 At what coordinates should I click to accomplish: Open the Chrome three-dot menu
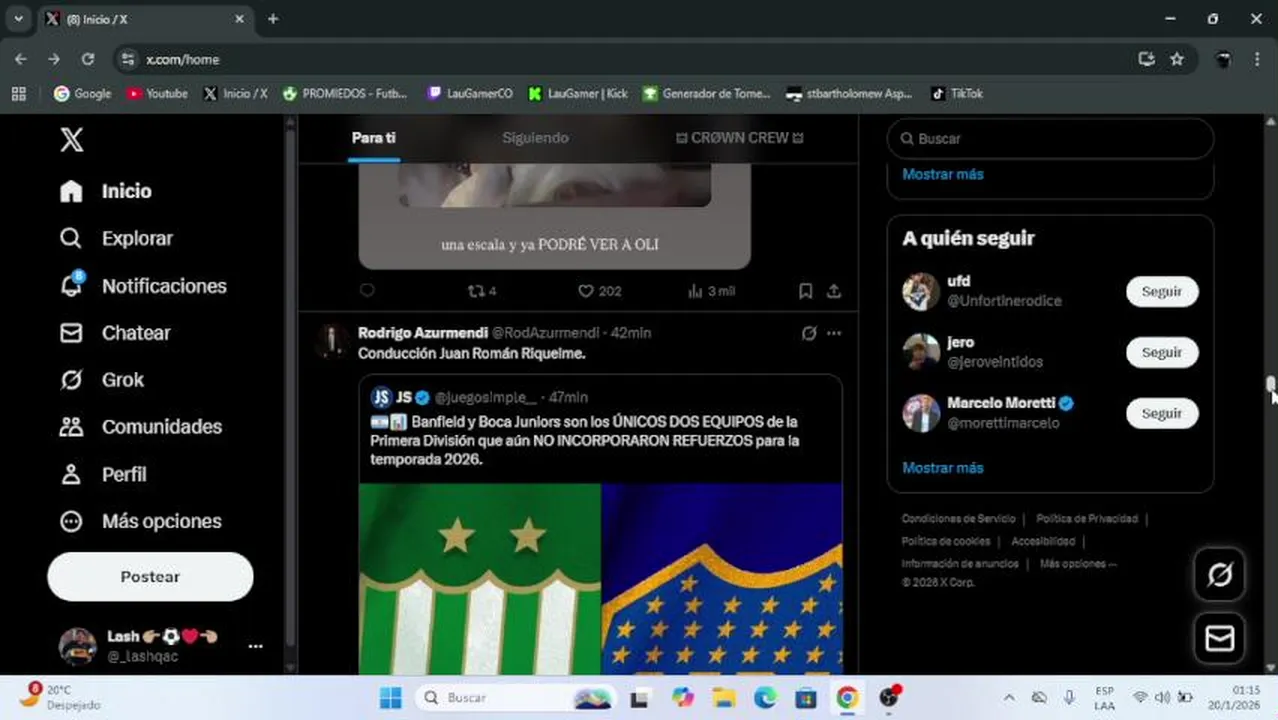coord(1257,59)
